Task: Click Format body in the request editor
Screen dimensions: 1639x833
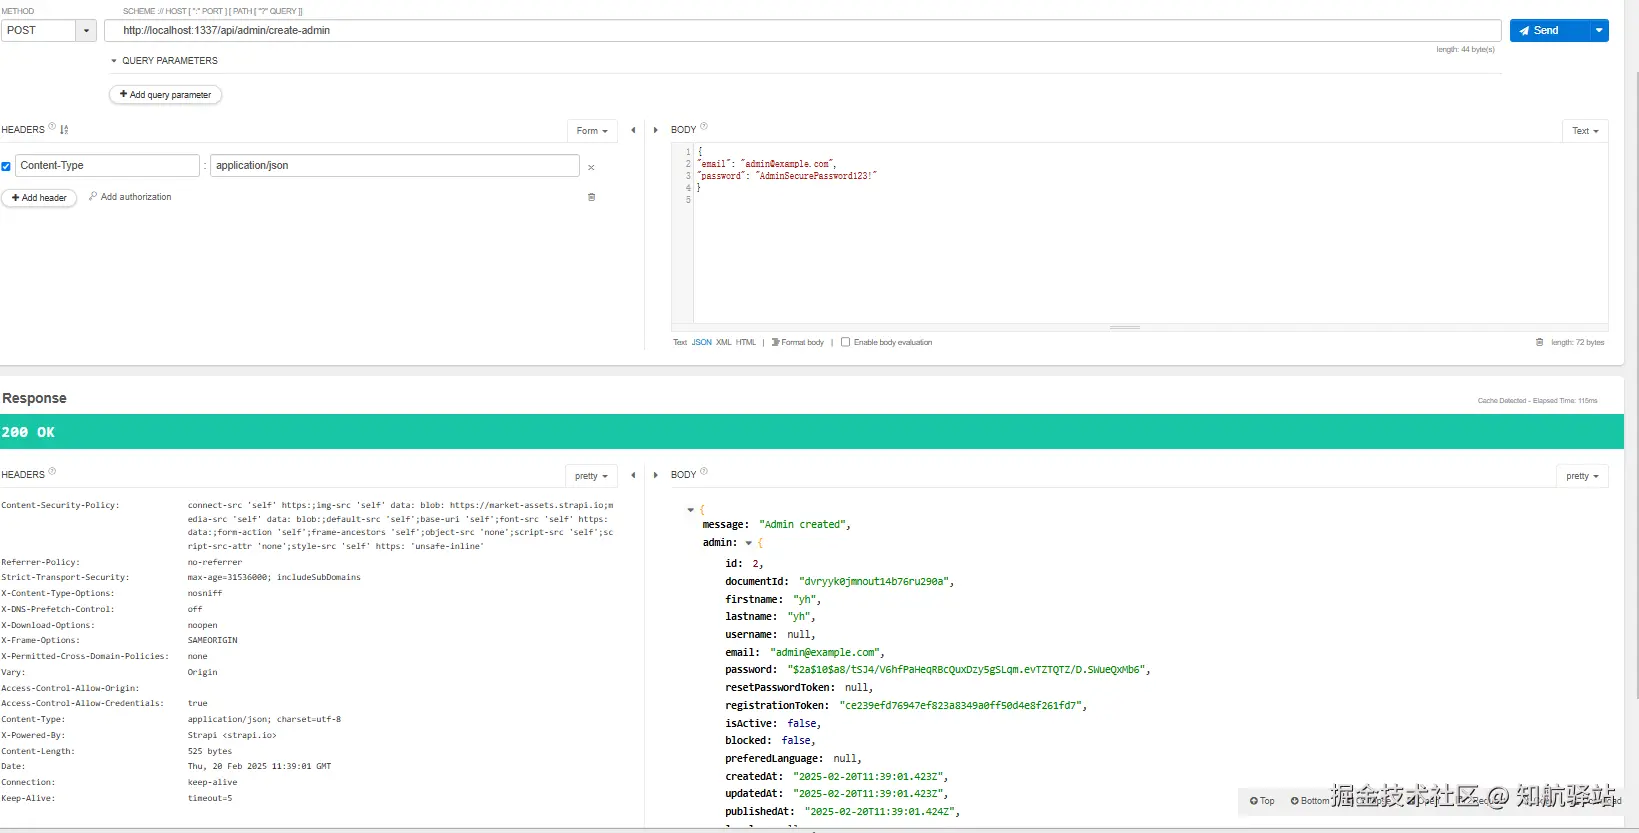Action: tap(798, 342)
